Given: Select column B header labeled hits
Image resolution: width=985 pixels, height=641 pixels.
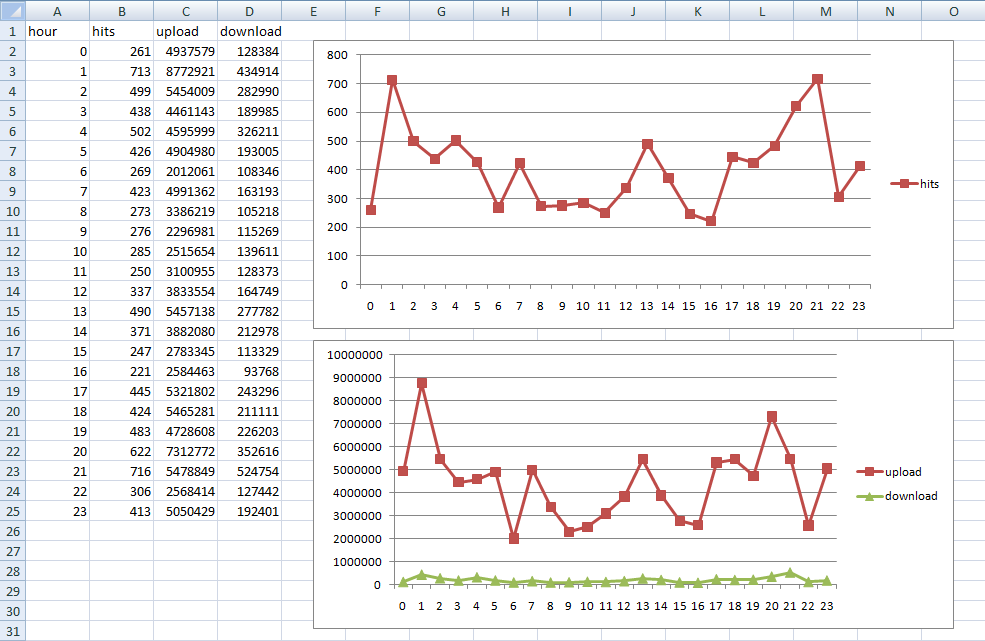Looking at the screenshot, I should click(121, 11).
